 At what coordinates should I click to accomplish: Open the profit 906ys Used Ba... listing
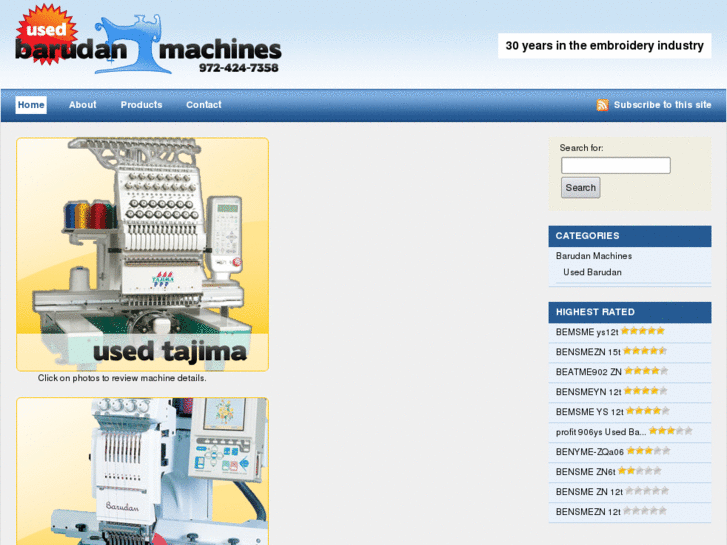tap(601, 432)
